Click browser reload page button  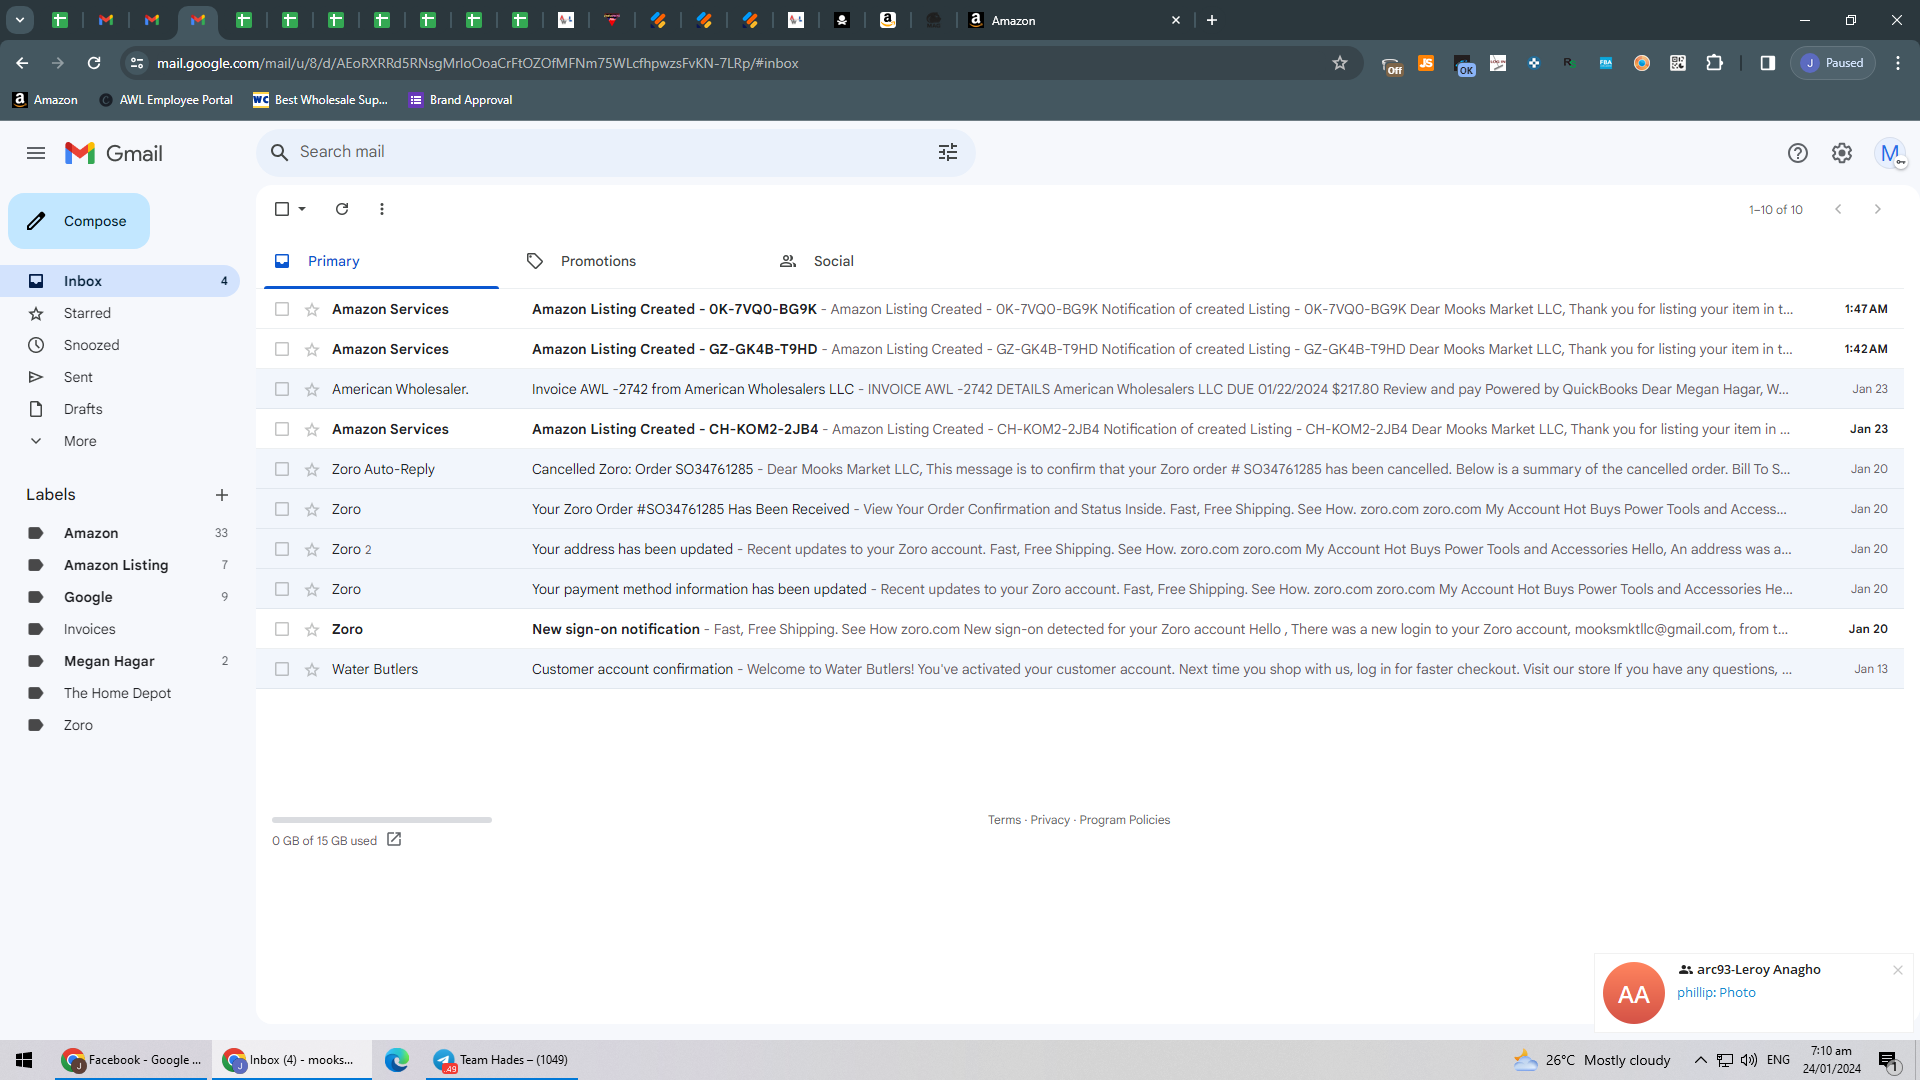click(94, 63)
